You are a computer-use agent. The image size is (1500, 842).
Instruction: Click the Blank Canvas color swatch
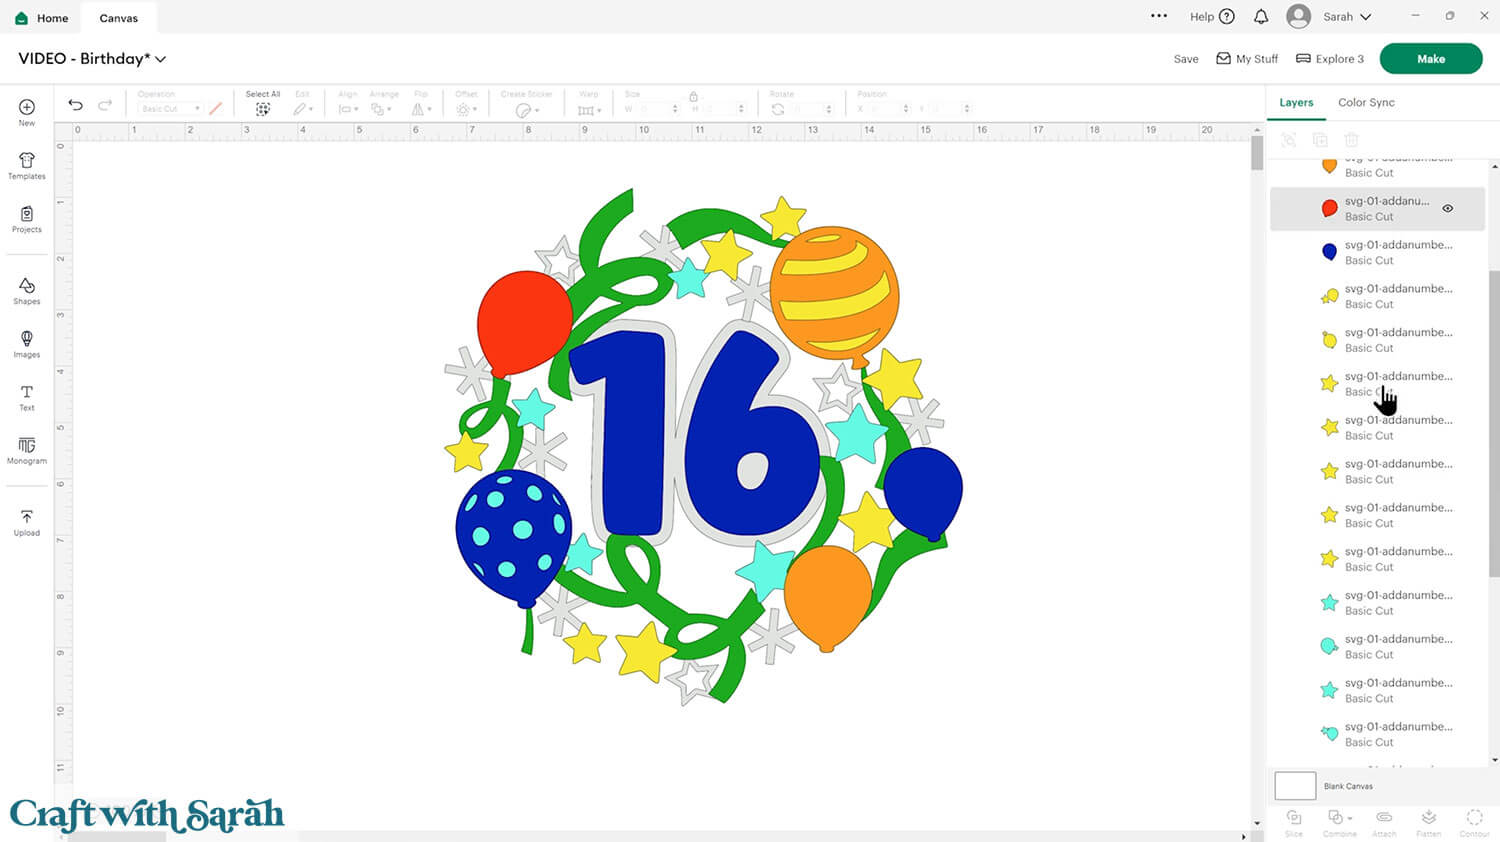1294,786
